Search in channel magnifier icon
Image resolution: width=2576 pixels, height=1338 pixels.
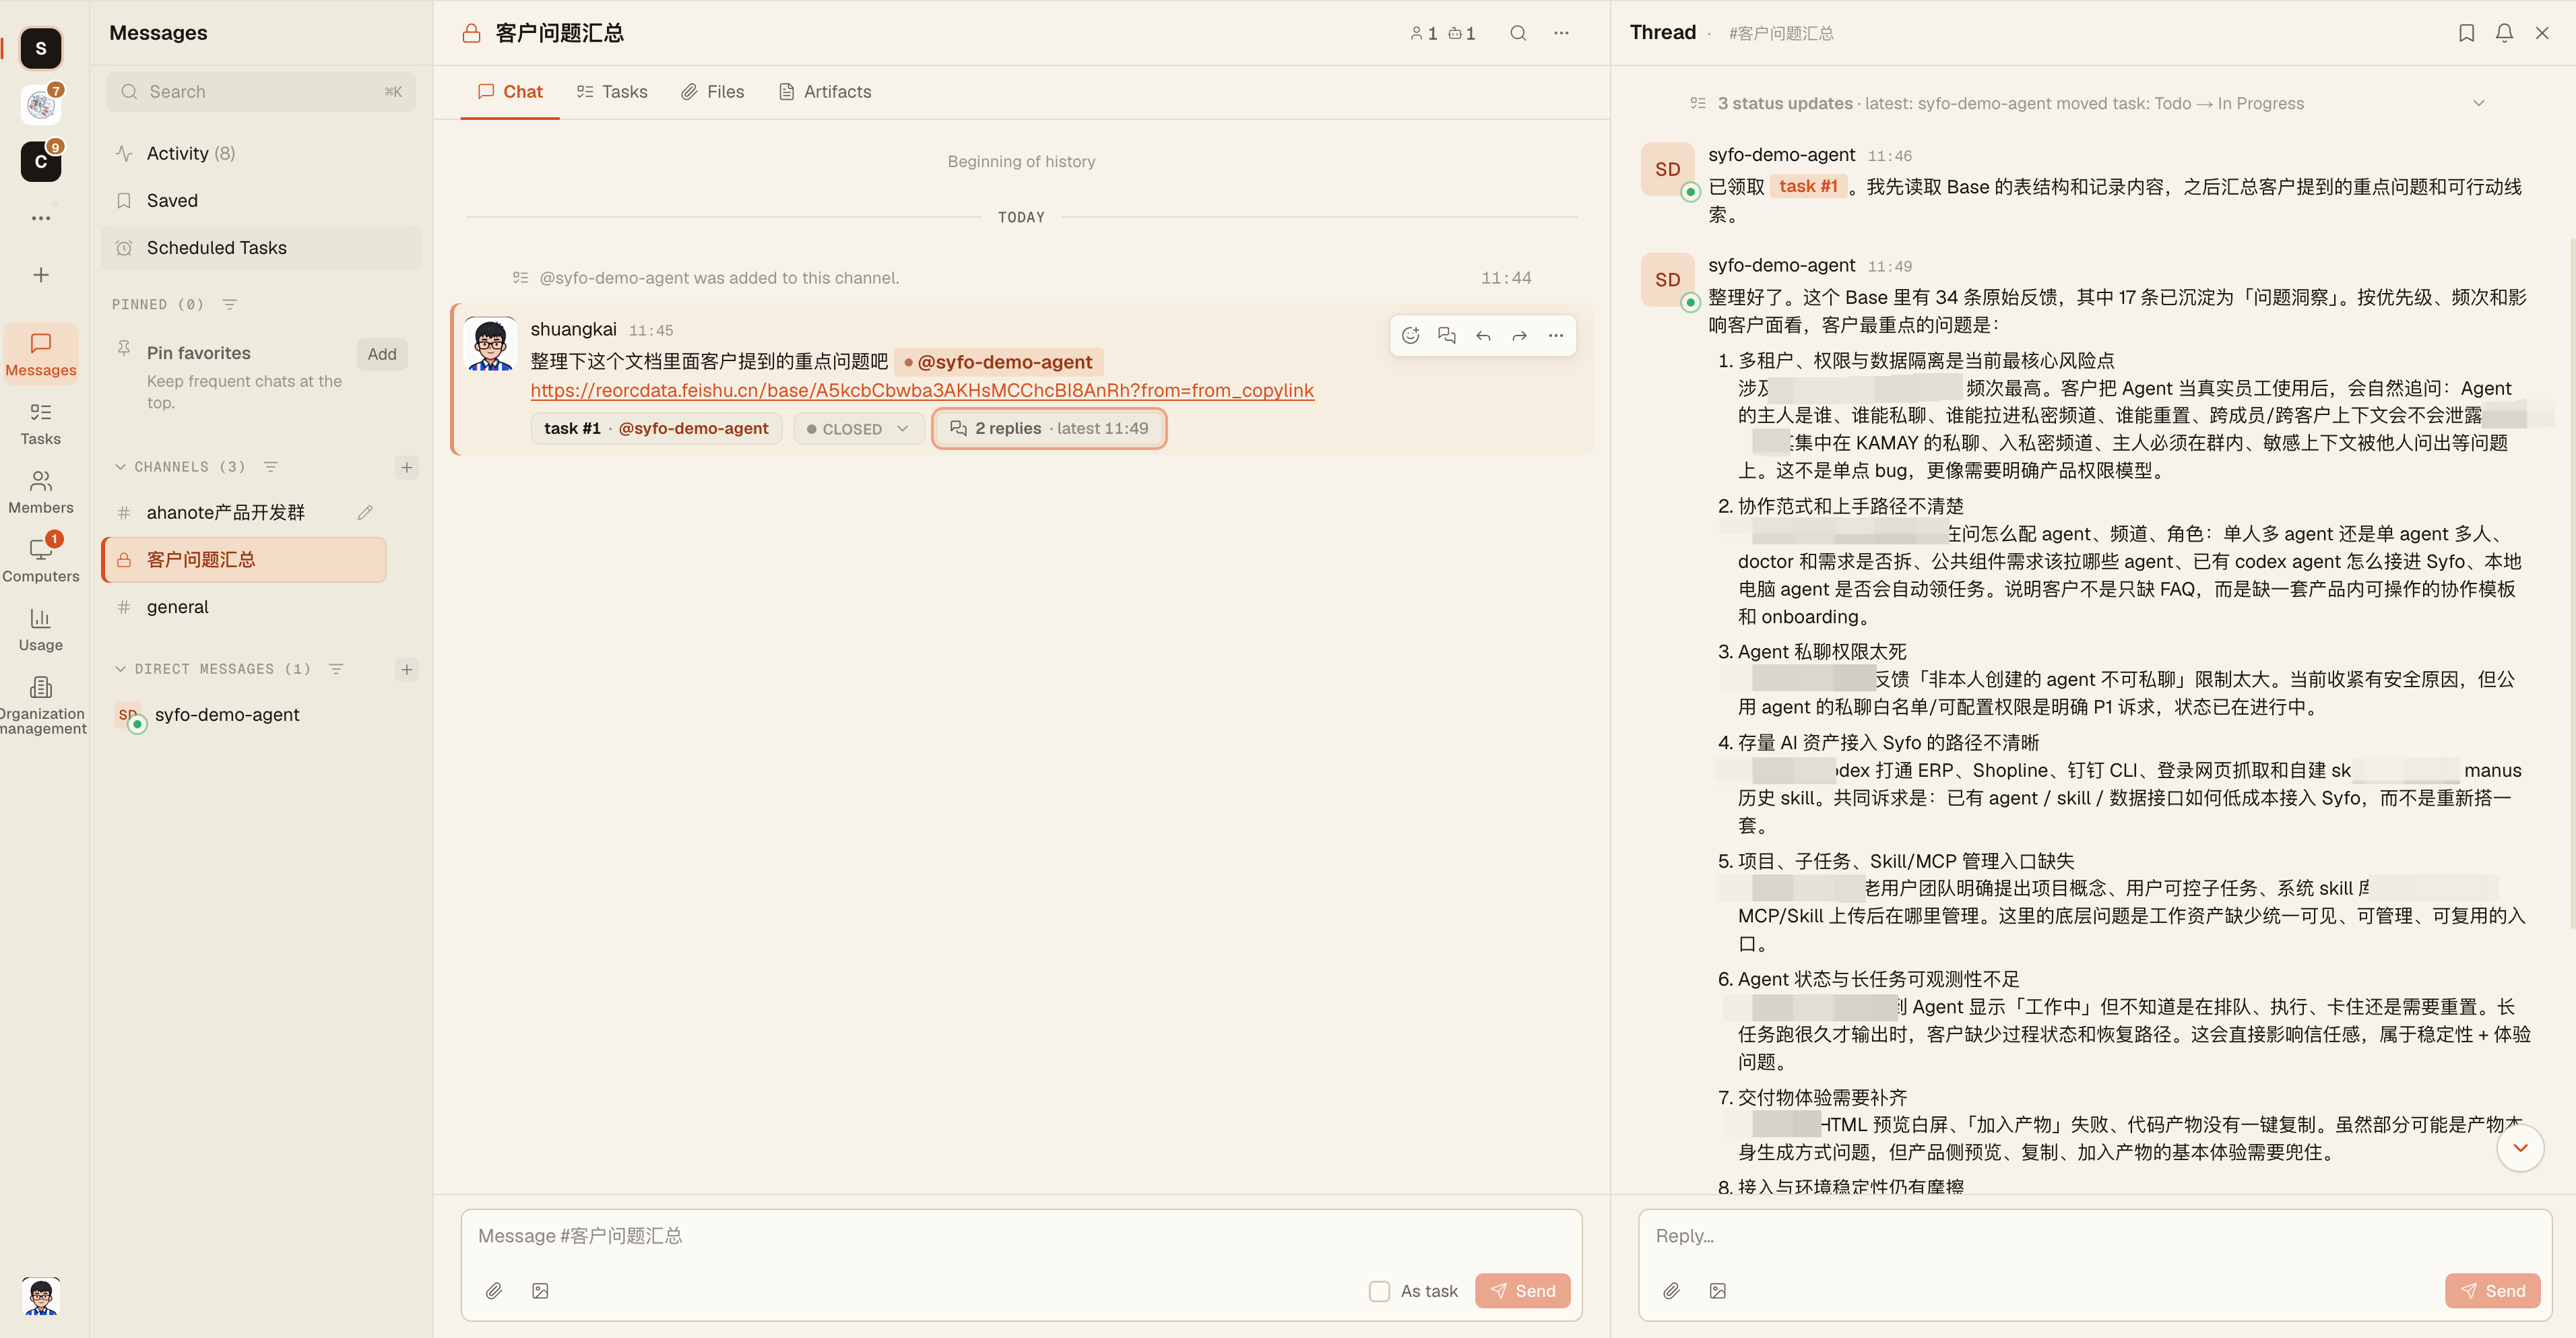click(x=1518, y=33)
